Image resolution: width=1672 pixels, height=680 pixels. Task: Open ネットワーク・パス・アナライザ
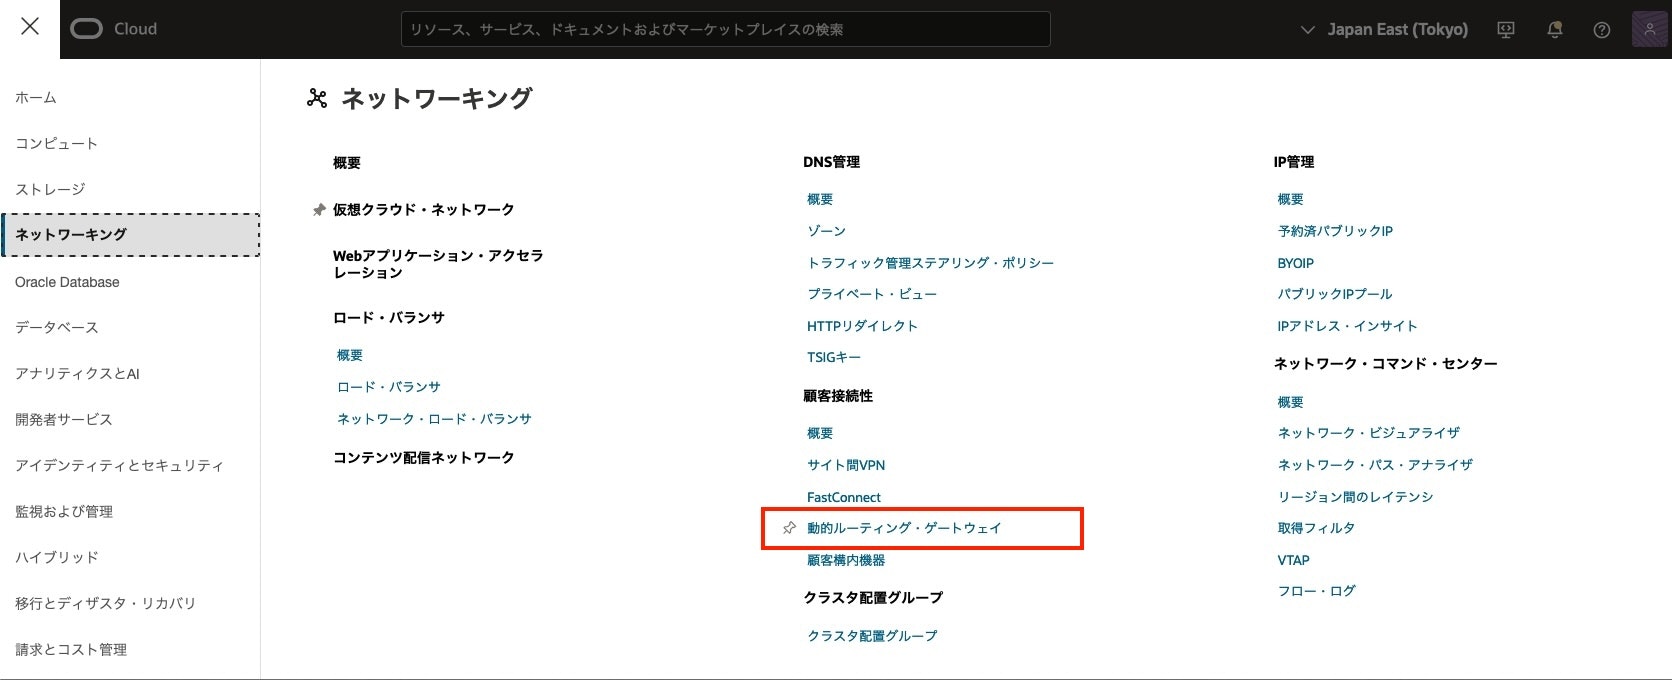pos(1375,465)
